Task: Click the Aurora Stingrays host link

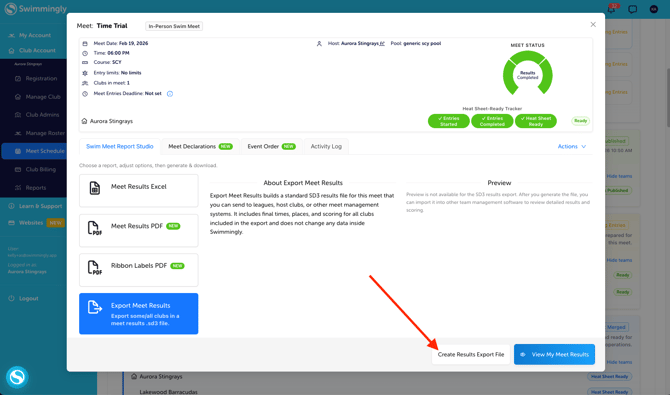Action: [362, 43]
